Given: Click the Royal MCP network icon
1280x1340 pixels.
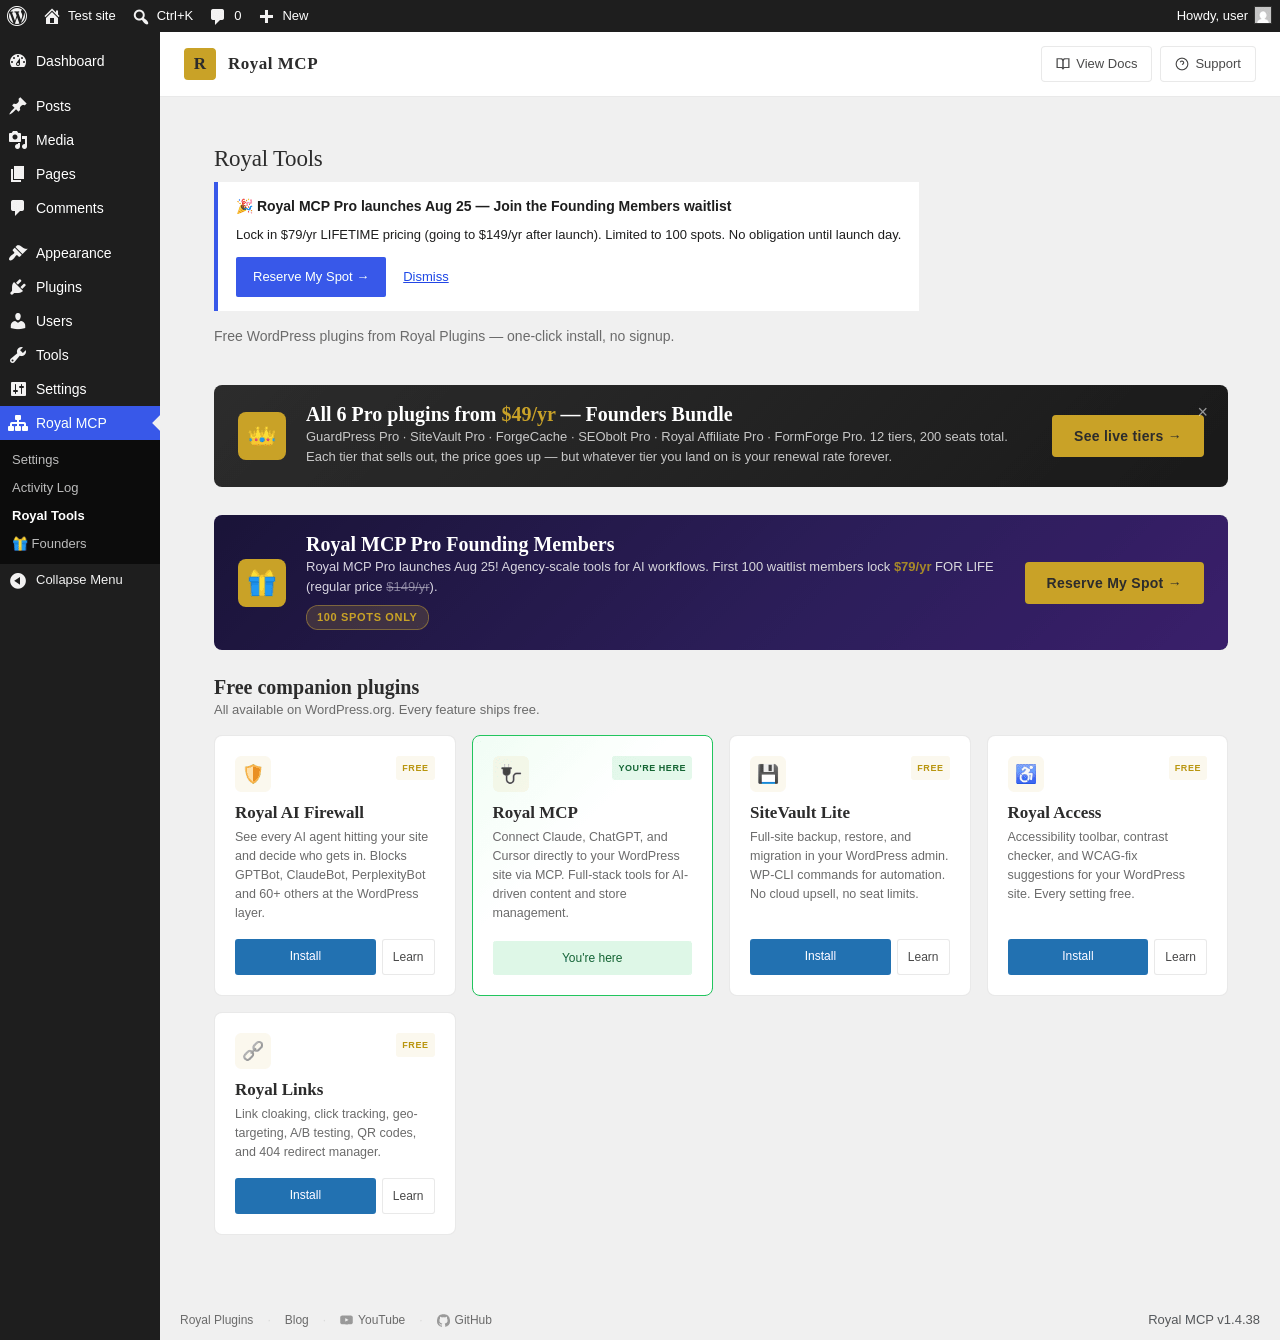Looking at the screenshot, I should click(x=18, y=423).
